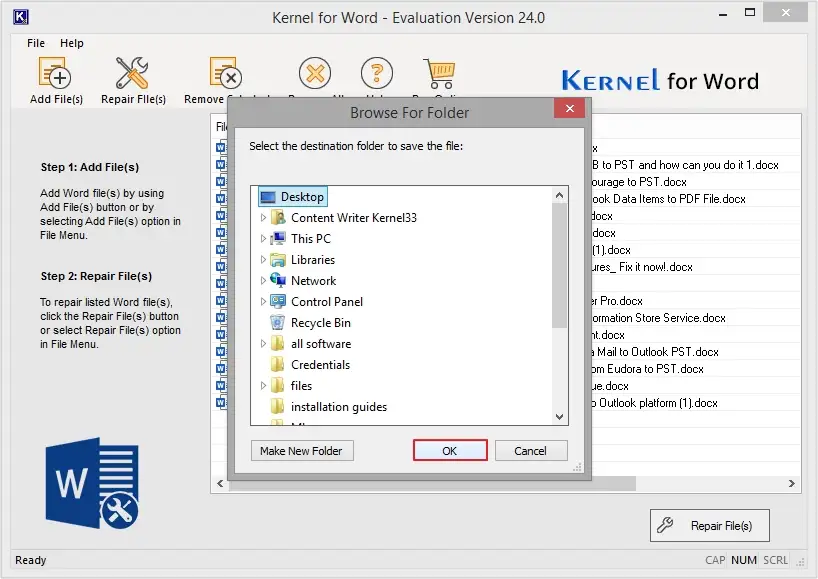The height and width of the screenshot is (579, 818).
Task: Select file ending 'ormation Store Service.docx'
Action: (x=658, y=318)
